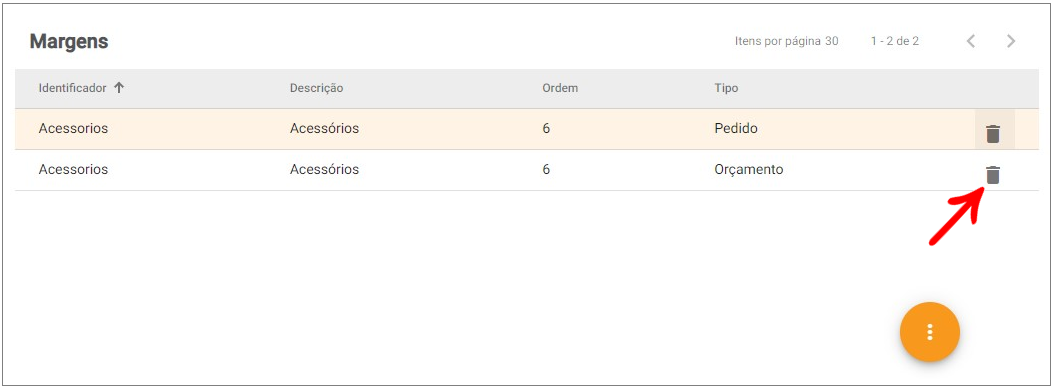This screenshot has width=1055, height=390.
Task: Go to the previous page with left chevron
Action: coord(971,41)
